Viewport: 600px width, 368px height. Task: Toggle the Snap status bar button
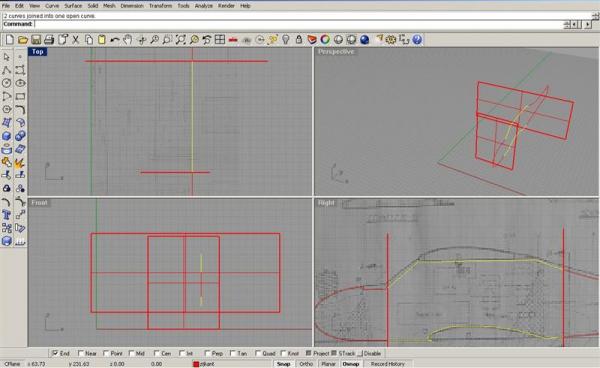(x=284, y=364)
